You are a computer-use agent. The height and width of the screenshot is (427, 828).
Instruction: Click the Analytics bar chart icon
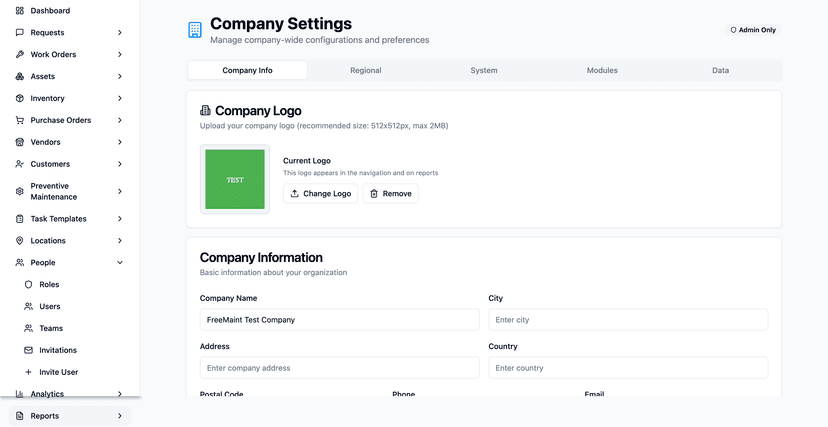[x=20, y=394]
